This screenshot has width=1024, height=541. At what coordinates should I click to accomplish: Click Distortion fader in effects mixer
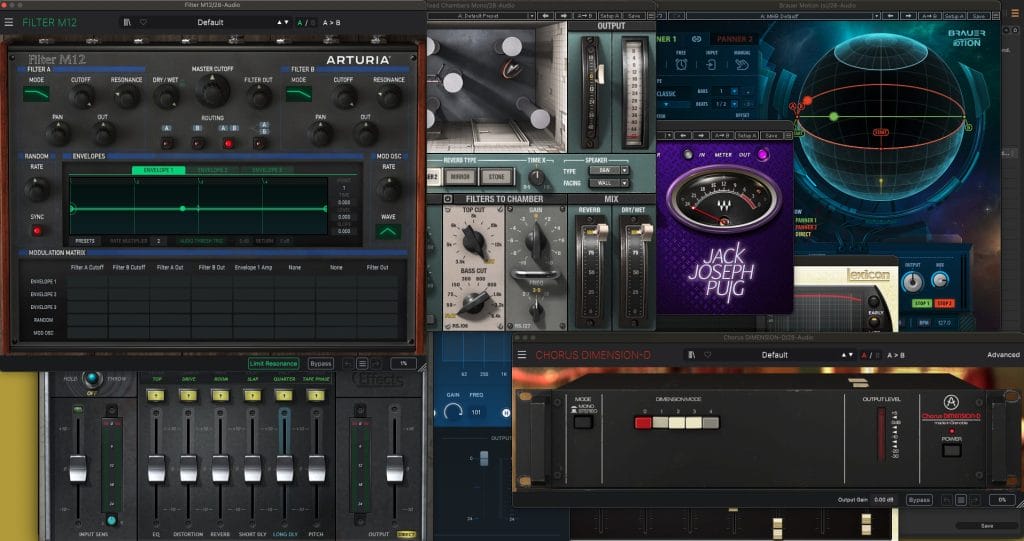click(x=188, y=468)
